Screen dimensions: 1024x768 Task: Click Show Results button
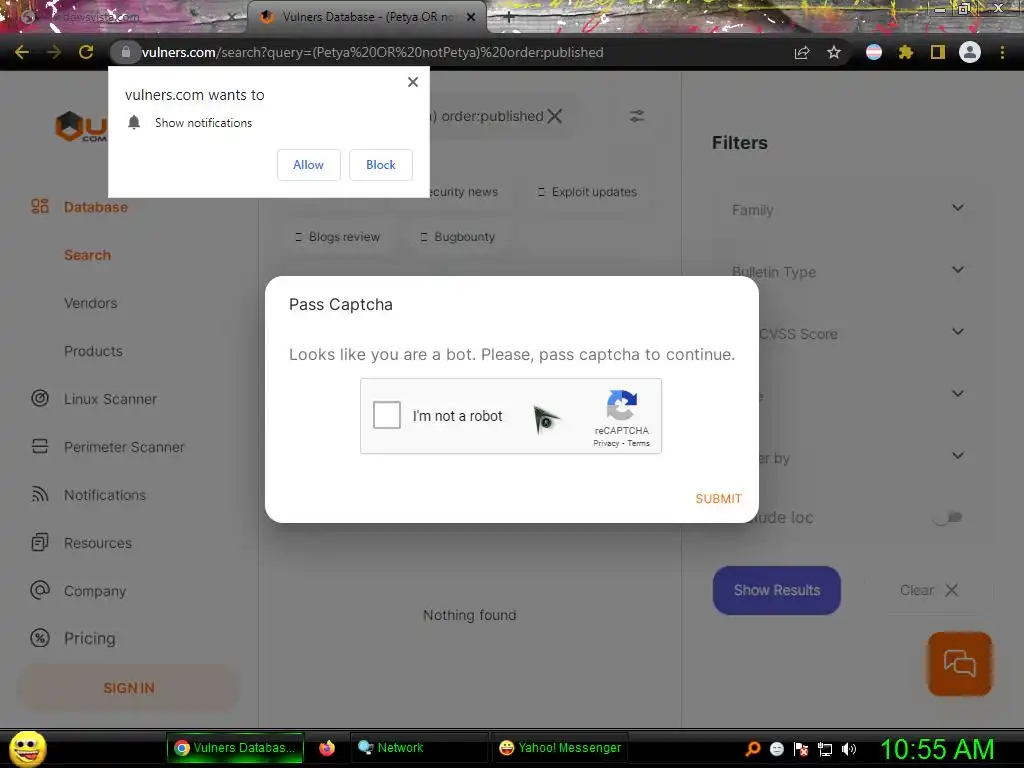tap(776, 590)
